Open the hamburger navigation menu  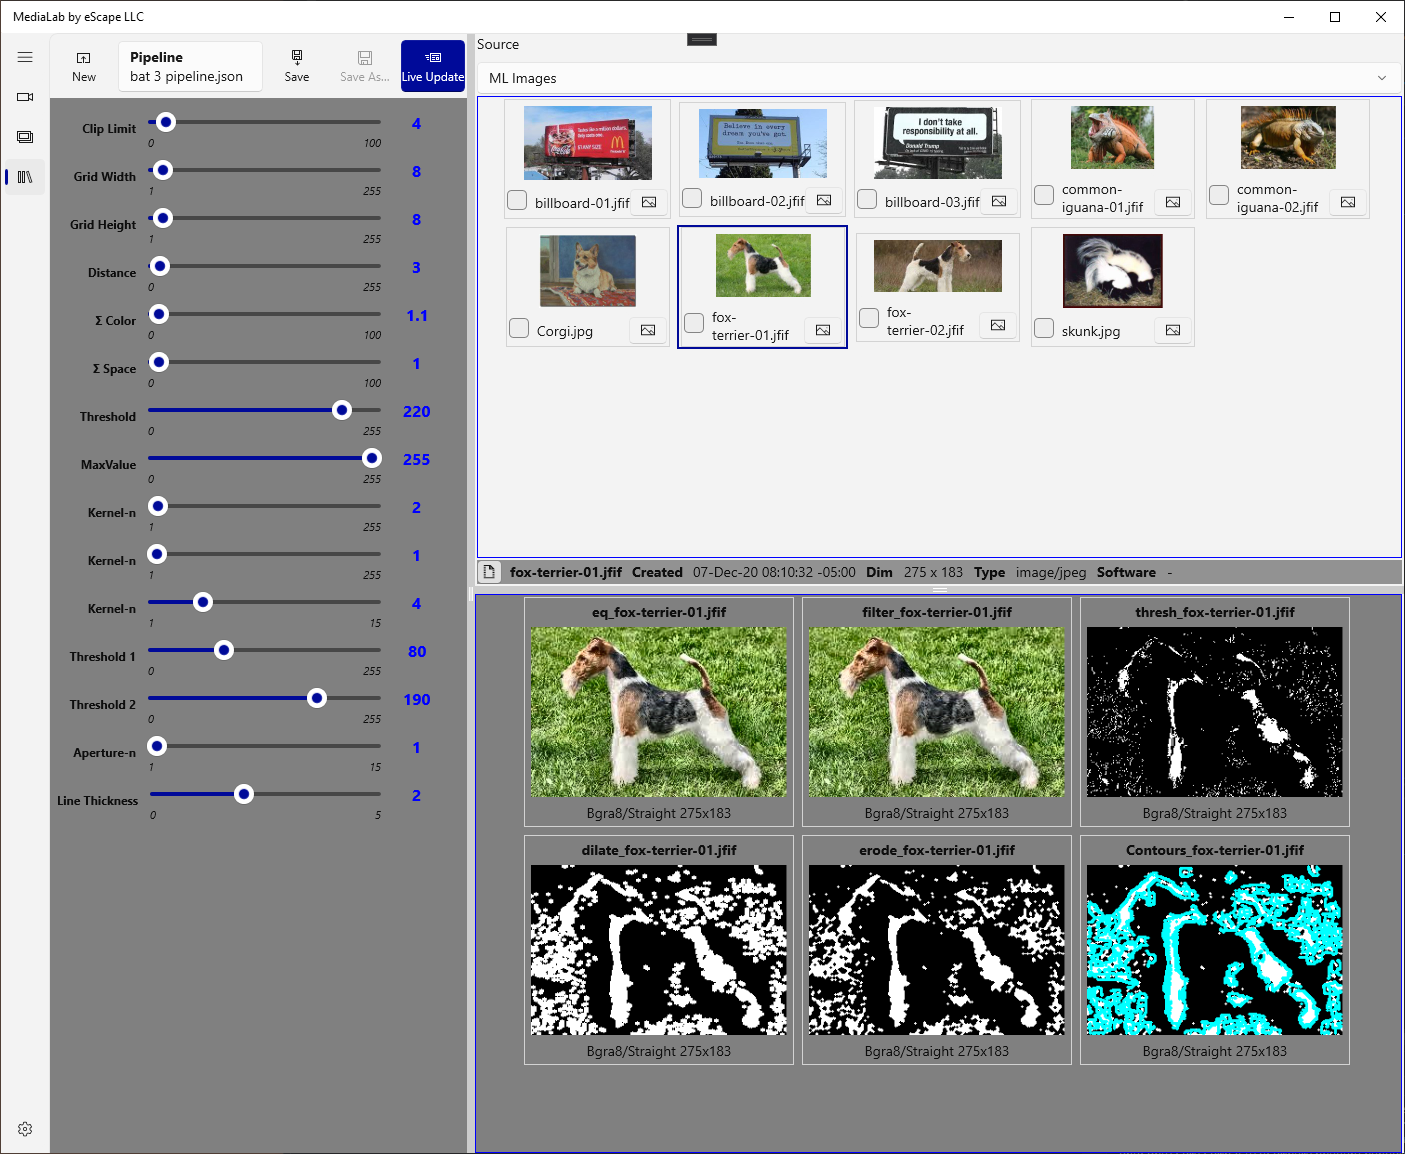[x=25, y=57]
